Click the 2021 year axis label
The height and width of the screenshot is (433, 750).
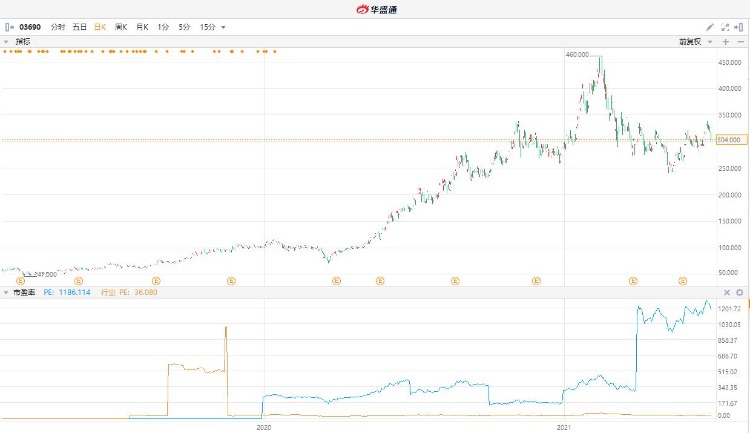[x=564, y=427]
